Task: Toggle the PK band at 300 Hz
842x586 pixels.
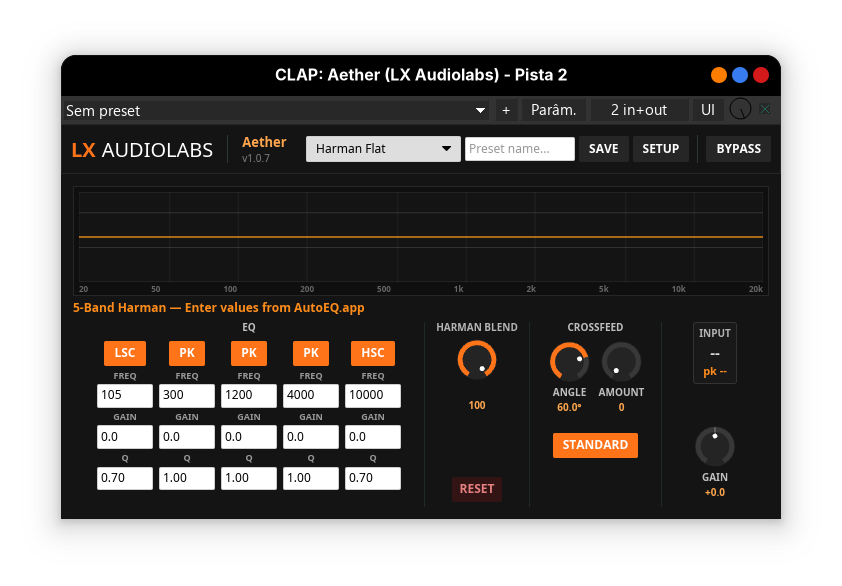Action: (187, 353)
